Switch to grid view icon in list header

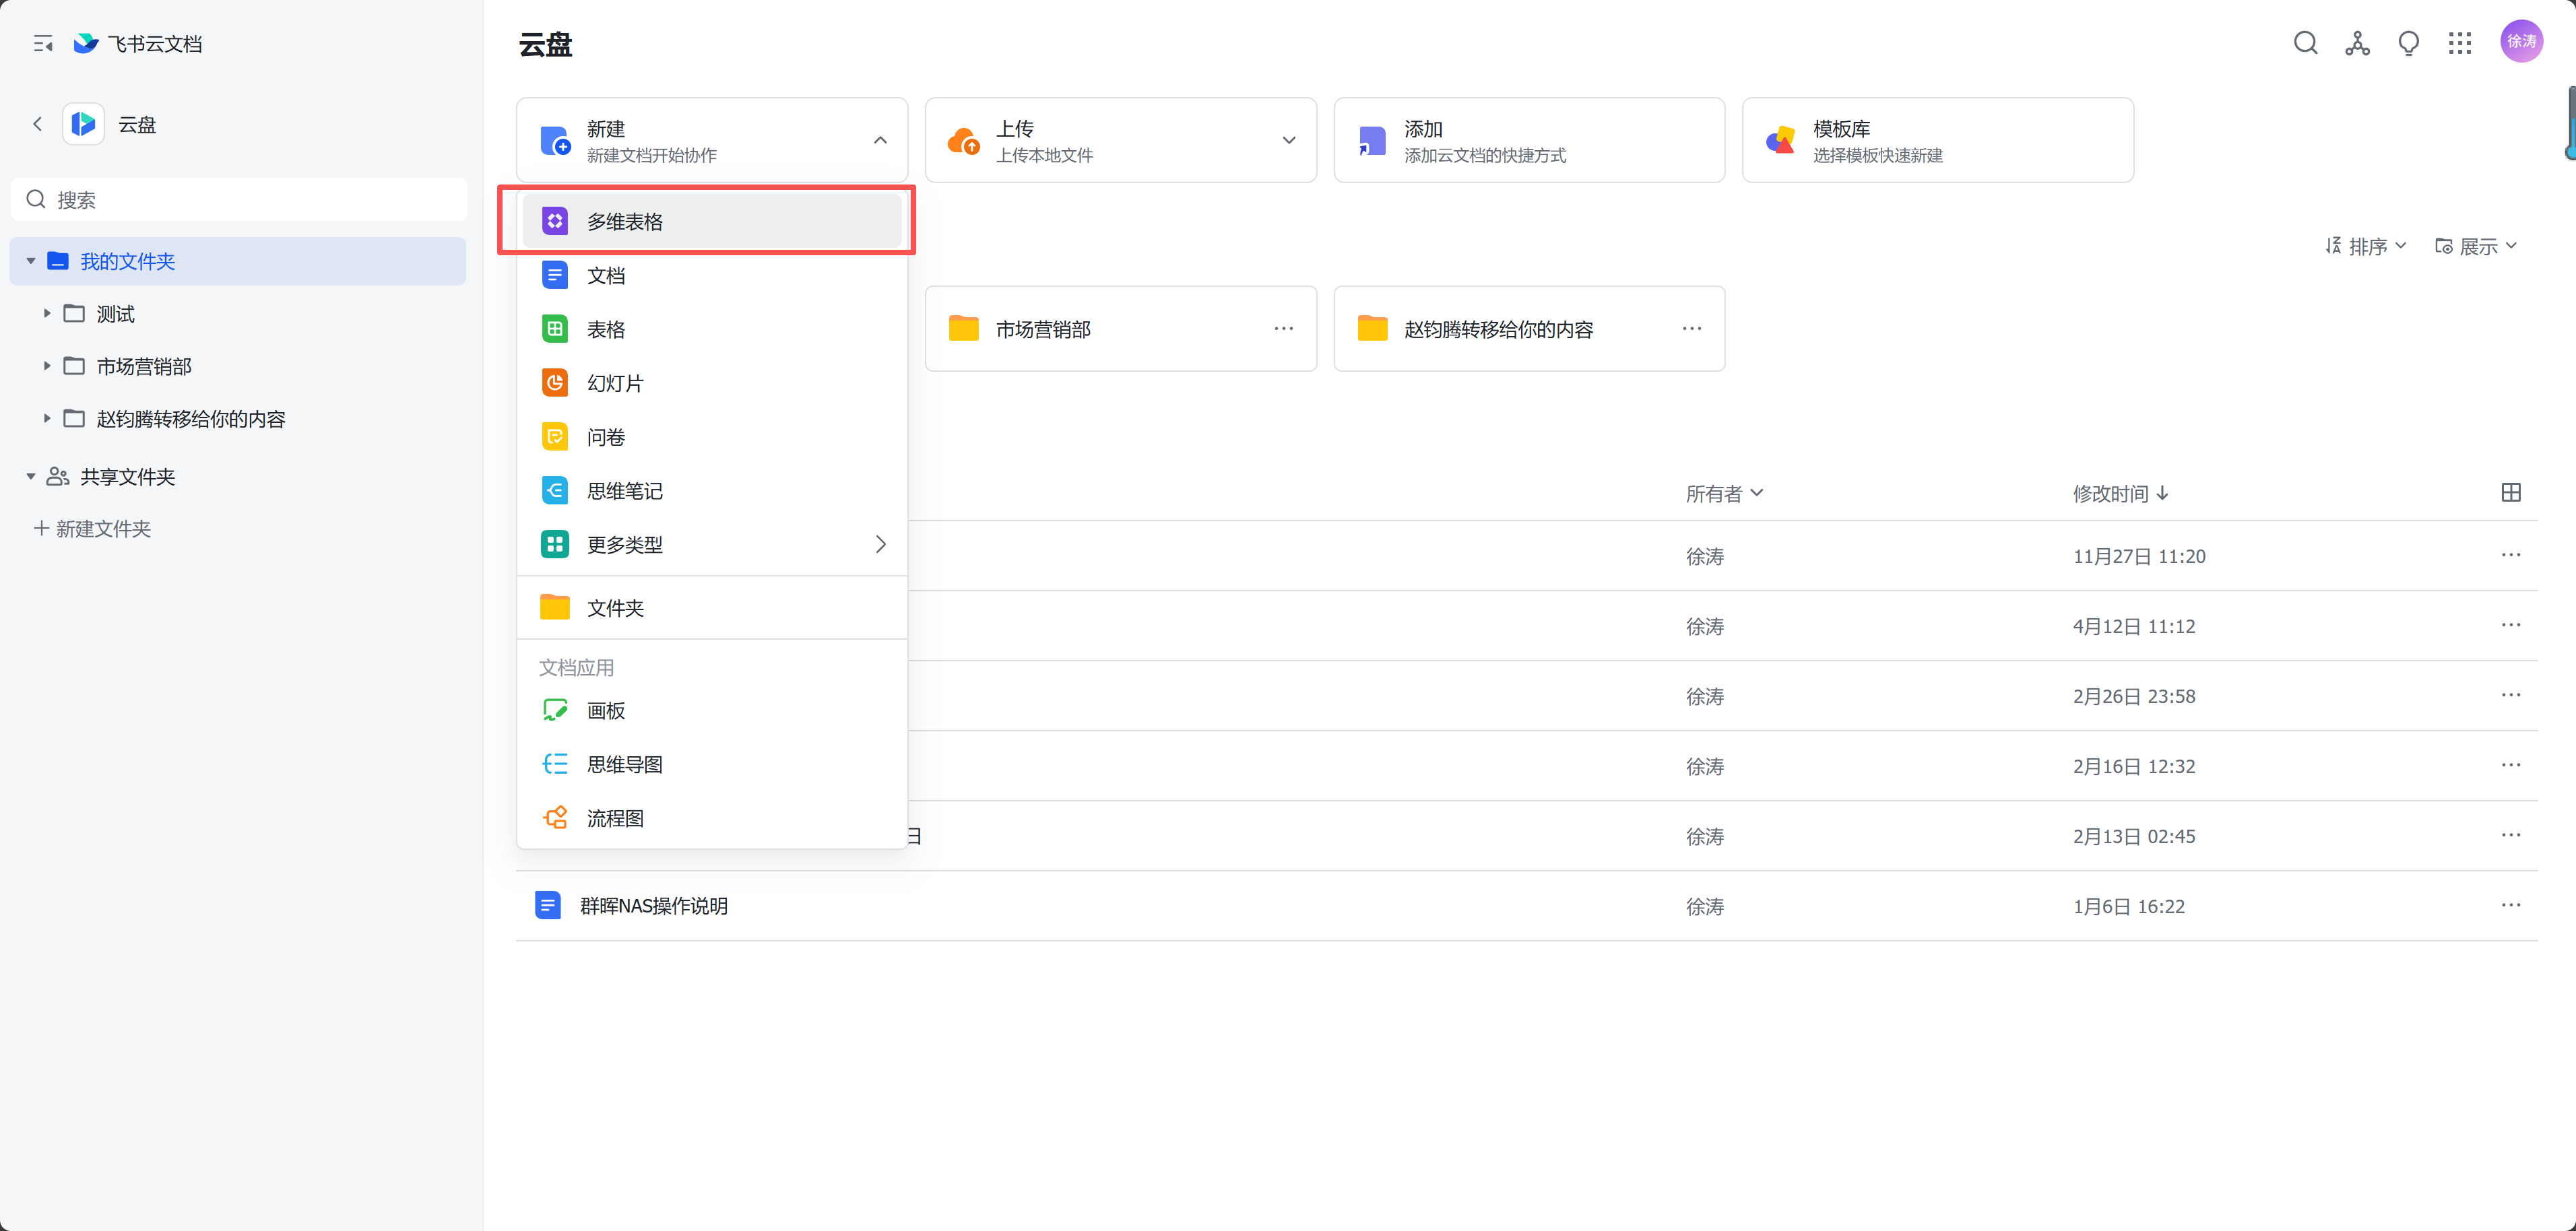point(2510,492)
